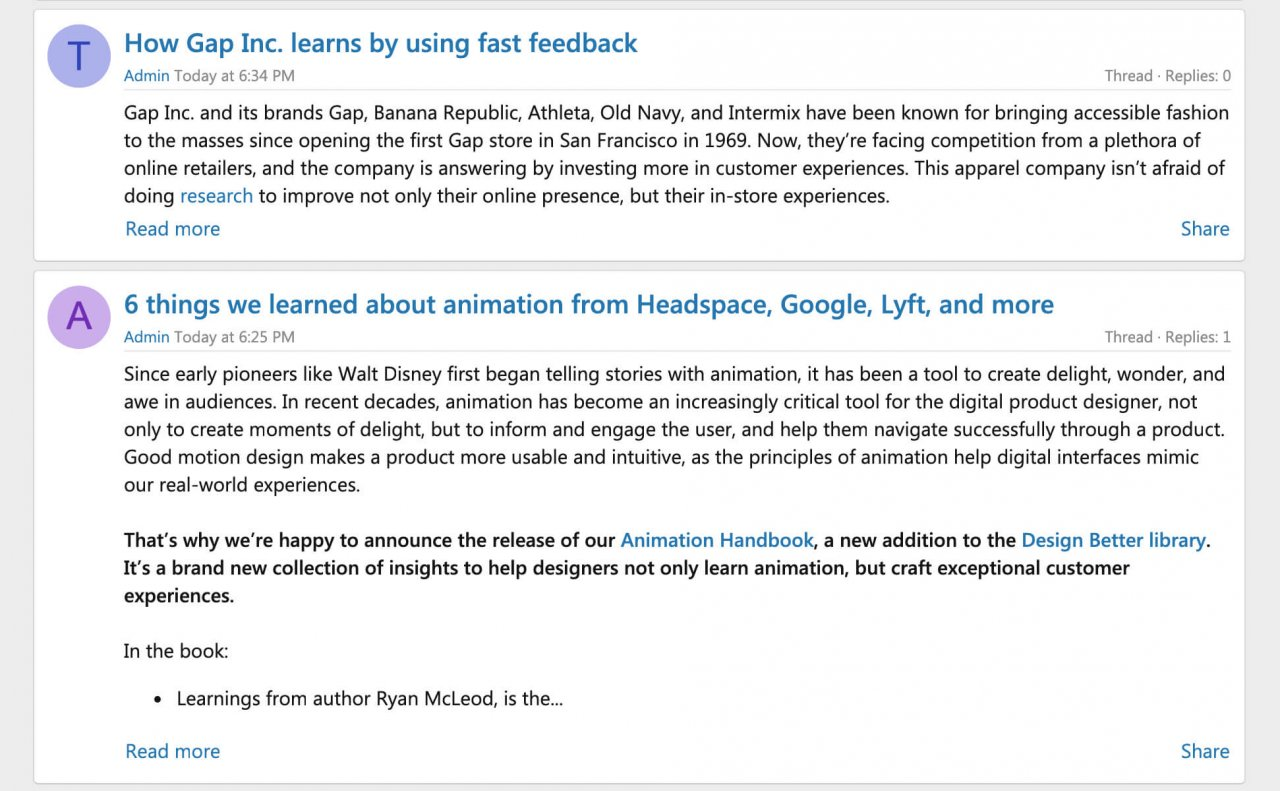This screenshot has height=791, width=1280.
Task: Open the "6 things we learned about animation" title
Action: point(588,305)
